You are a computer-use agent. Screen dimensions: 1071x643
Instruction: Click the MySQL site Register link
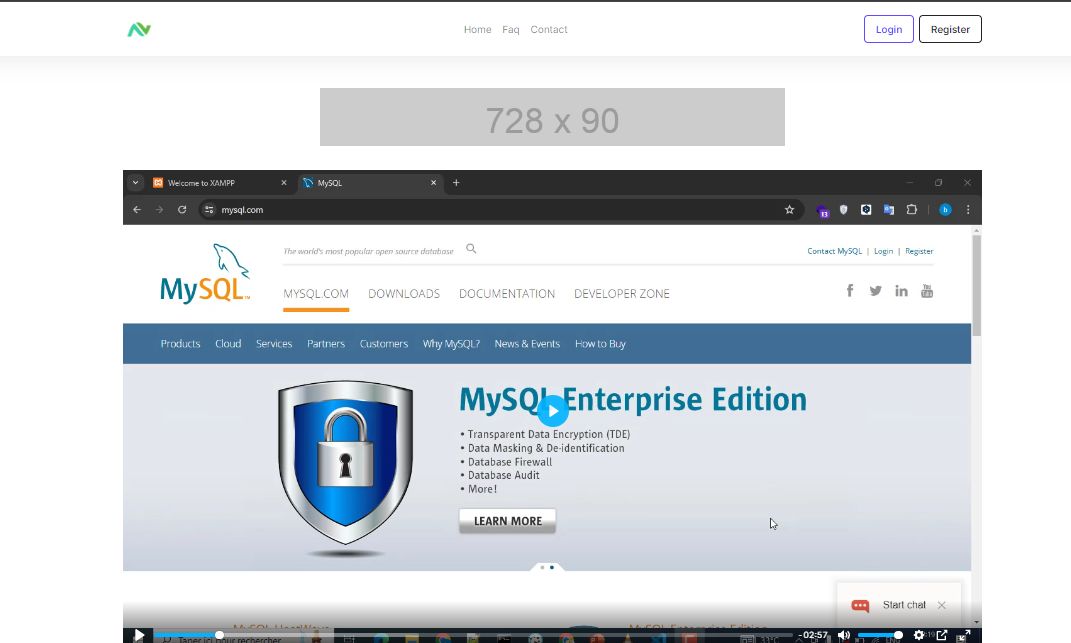coord(919,251)
